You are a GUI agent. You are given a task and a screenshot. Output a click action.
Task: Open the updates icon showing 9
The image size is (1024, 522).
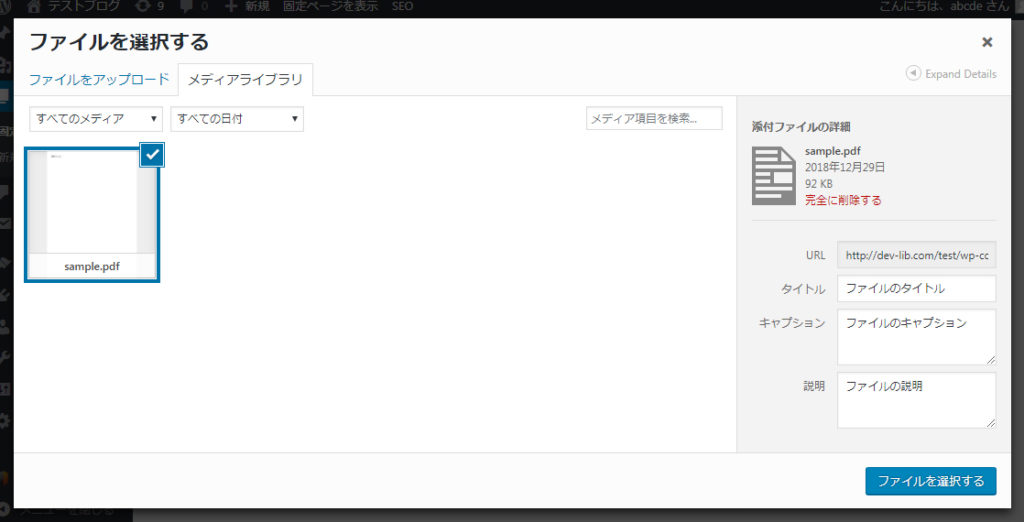(x=143, y=7)
